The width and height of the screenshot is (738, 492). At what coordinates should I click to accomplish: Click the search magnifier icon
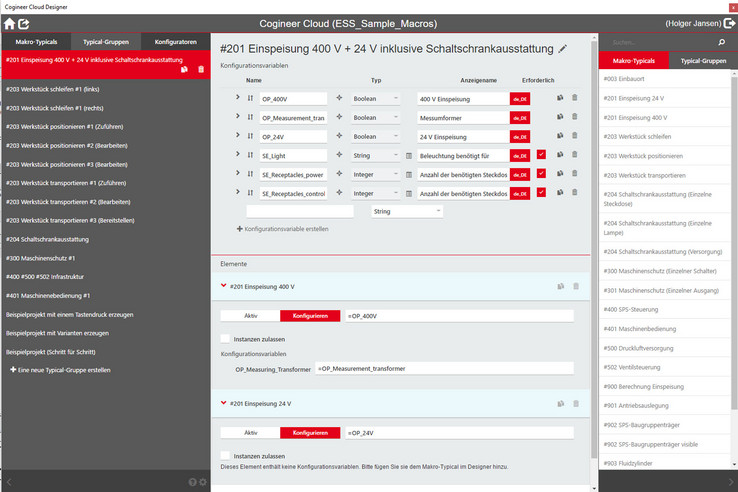(721, 44)
